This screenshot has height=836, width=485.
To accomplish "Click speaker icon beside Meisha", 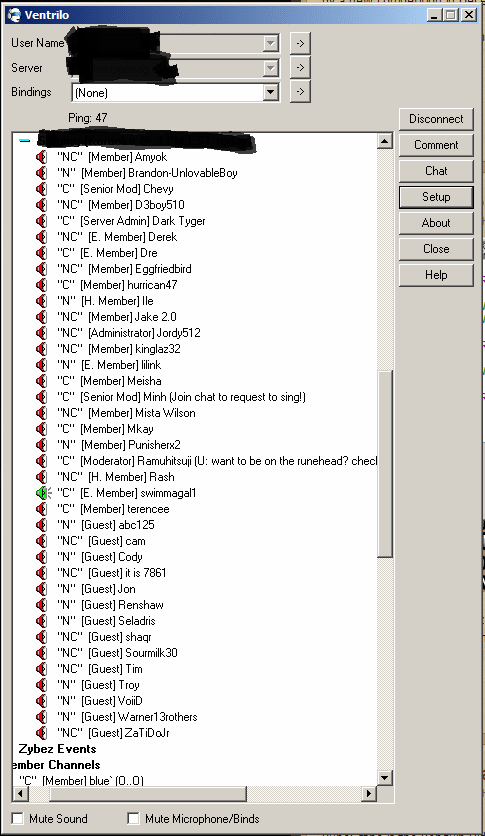I will (x=42, y=381).
